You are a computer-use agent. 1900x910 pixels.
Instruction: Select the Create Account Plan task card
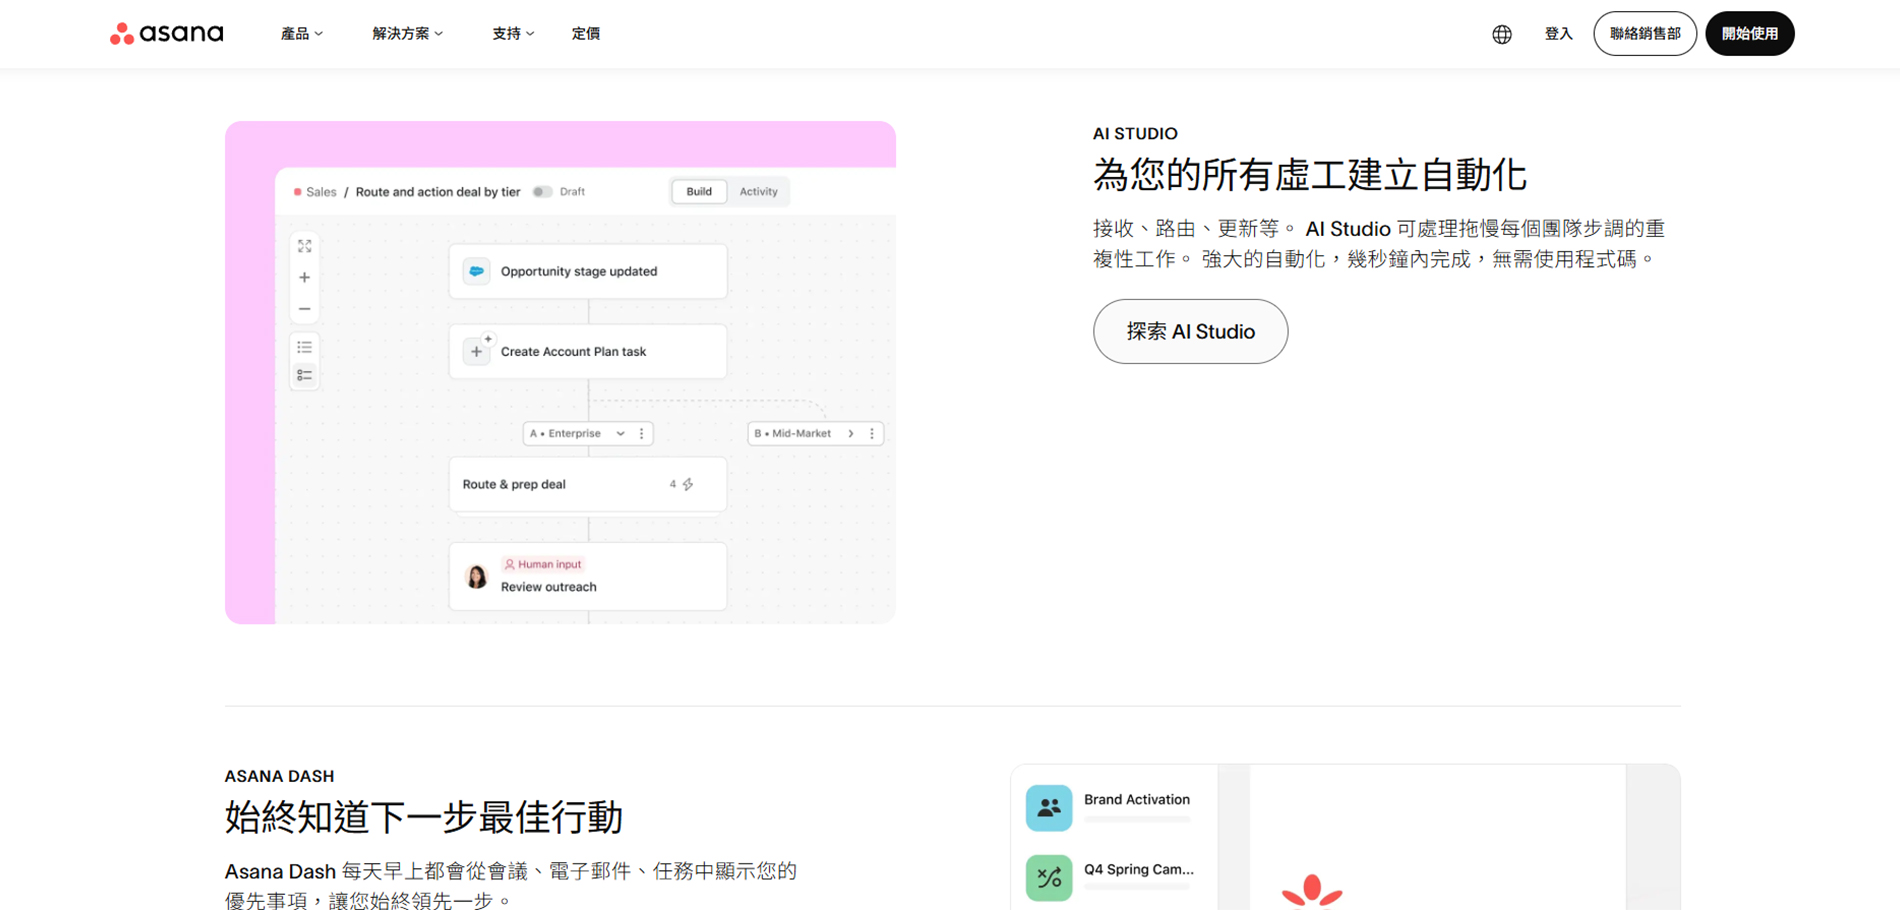pos(588,351)
